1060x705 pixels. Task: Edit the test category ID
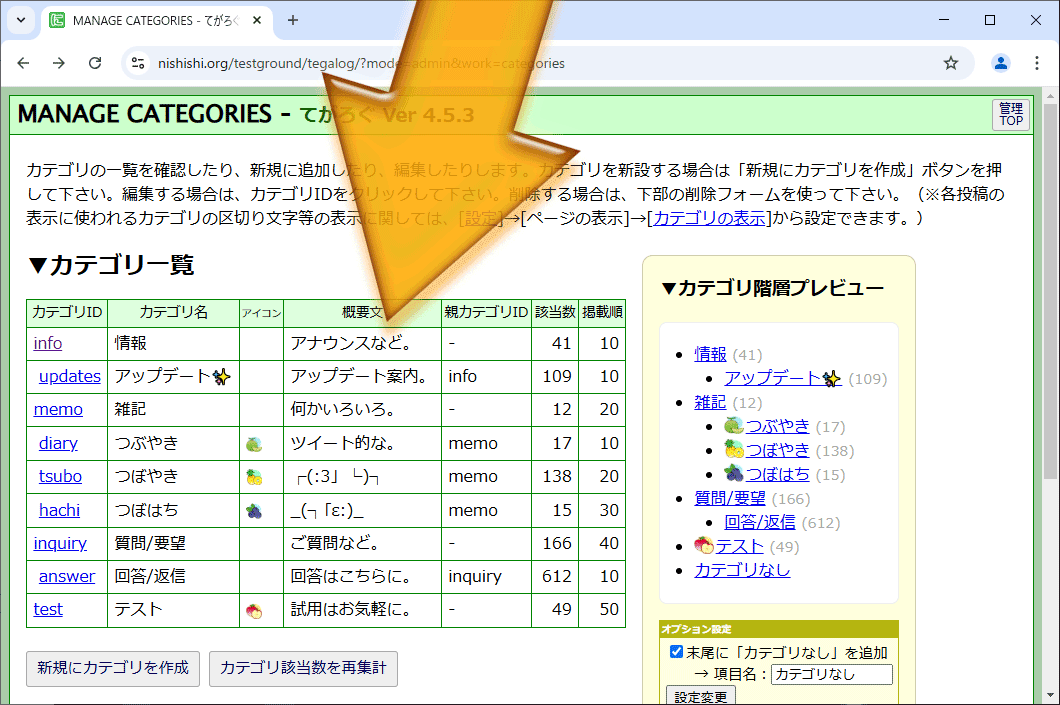[48, 610]
